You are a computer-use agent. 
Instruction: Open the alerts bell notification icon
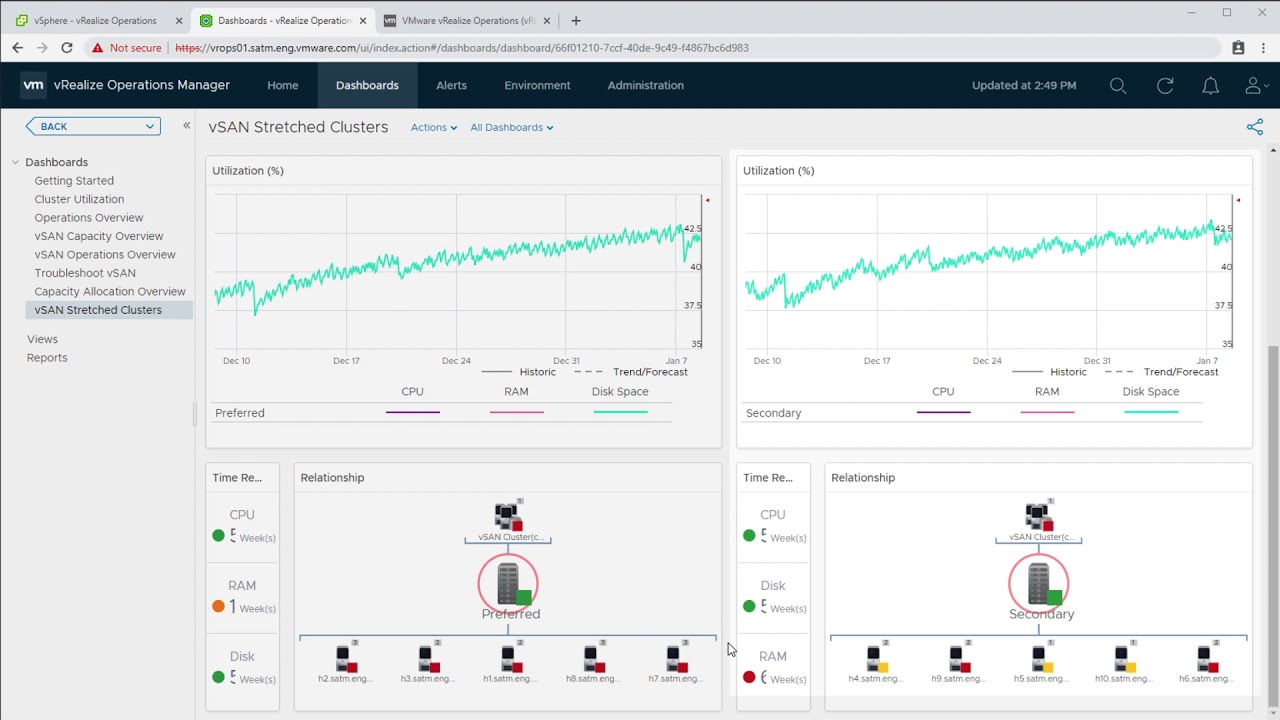(x=1210, y=86)
